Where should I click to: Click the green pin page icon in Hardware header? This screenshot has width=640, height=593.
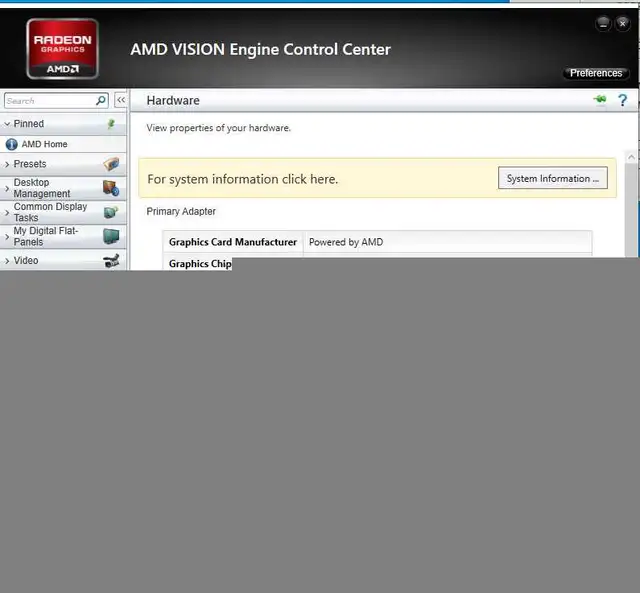[x=600, y=100]
